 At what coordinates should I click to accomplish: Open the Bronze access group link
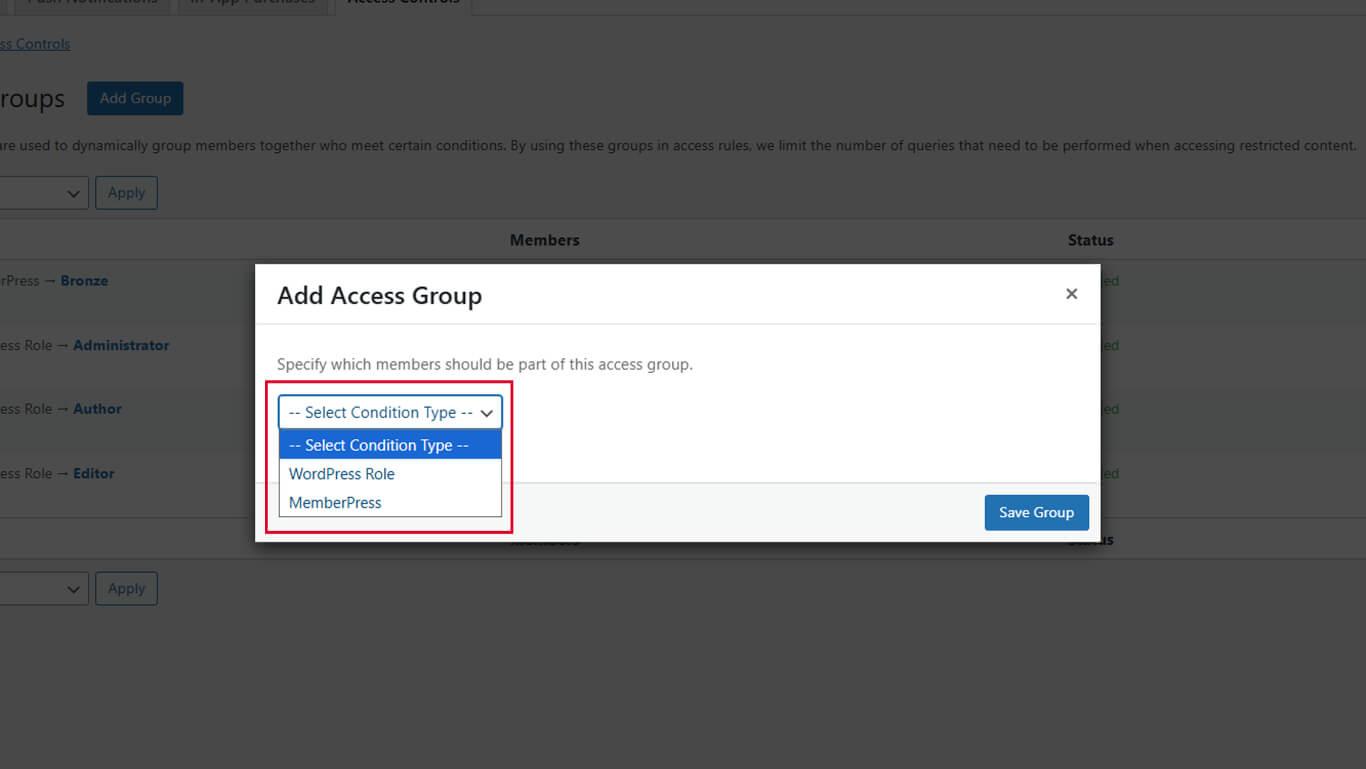[x=84, y=281]
